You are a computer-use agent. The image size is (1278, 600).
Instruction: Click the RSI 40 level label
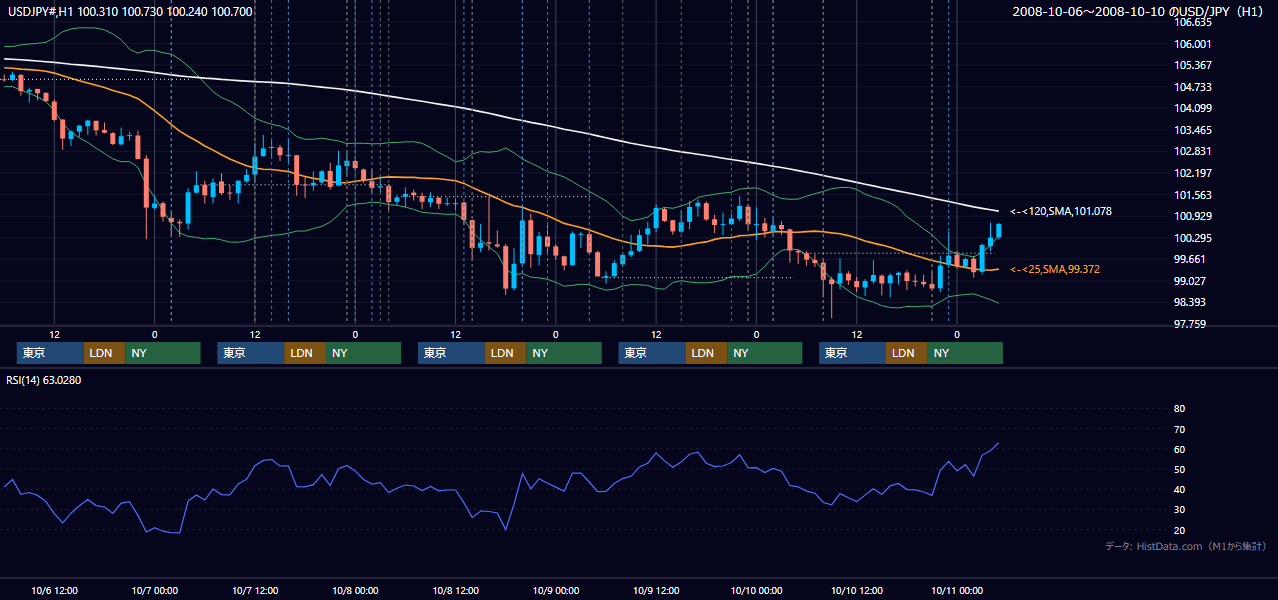(x=1179, y=489)
